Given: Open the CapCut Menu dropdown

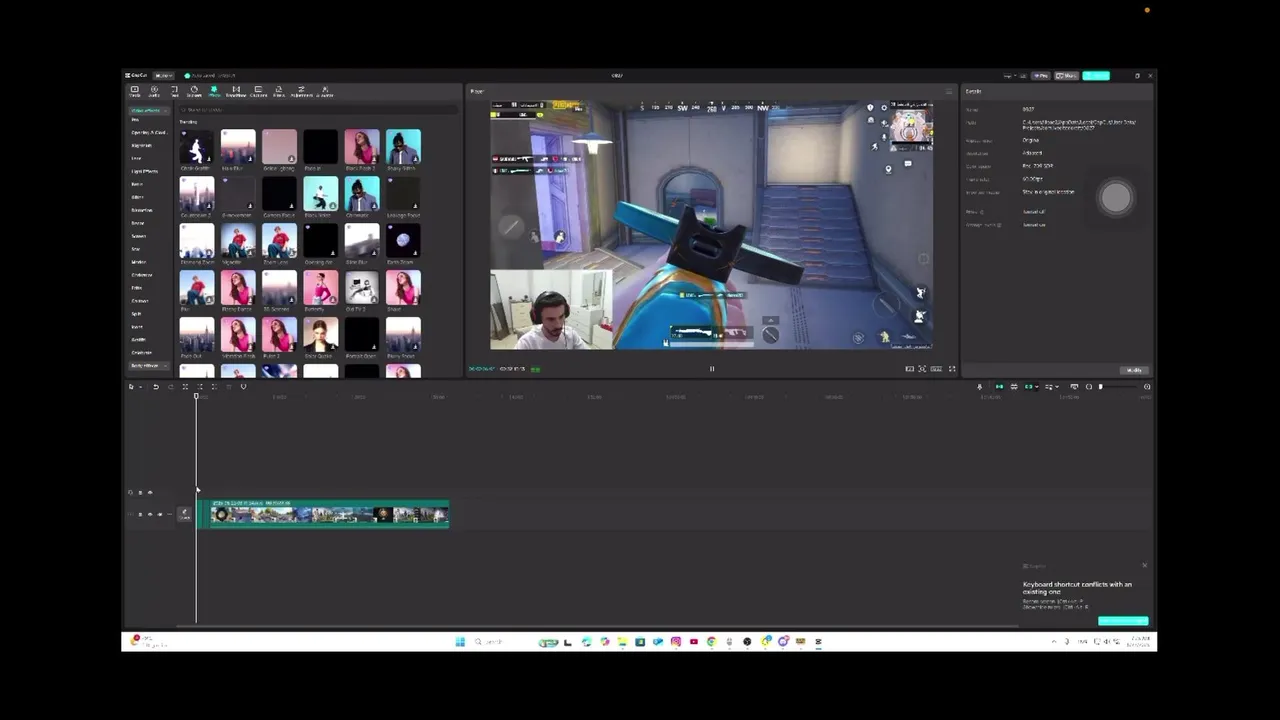Looking at the screenshot, I should pos(163,75).
